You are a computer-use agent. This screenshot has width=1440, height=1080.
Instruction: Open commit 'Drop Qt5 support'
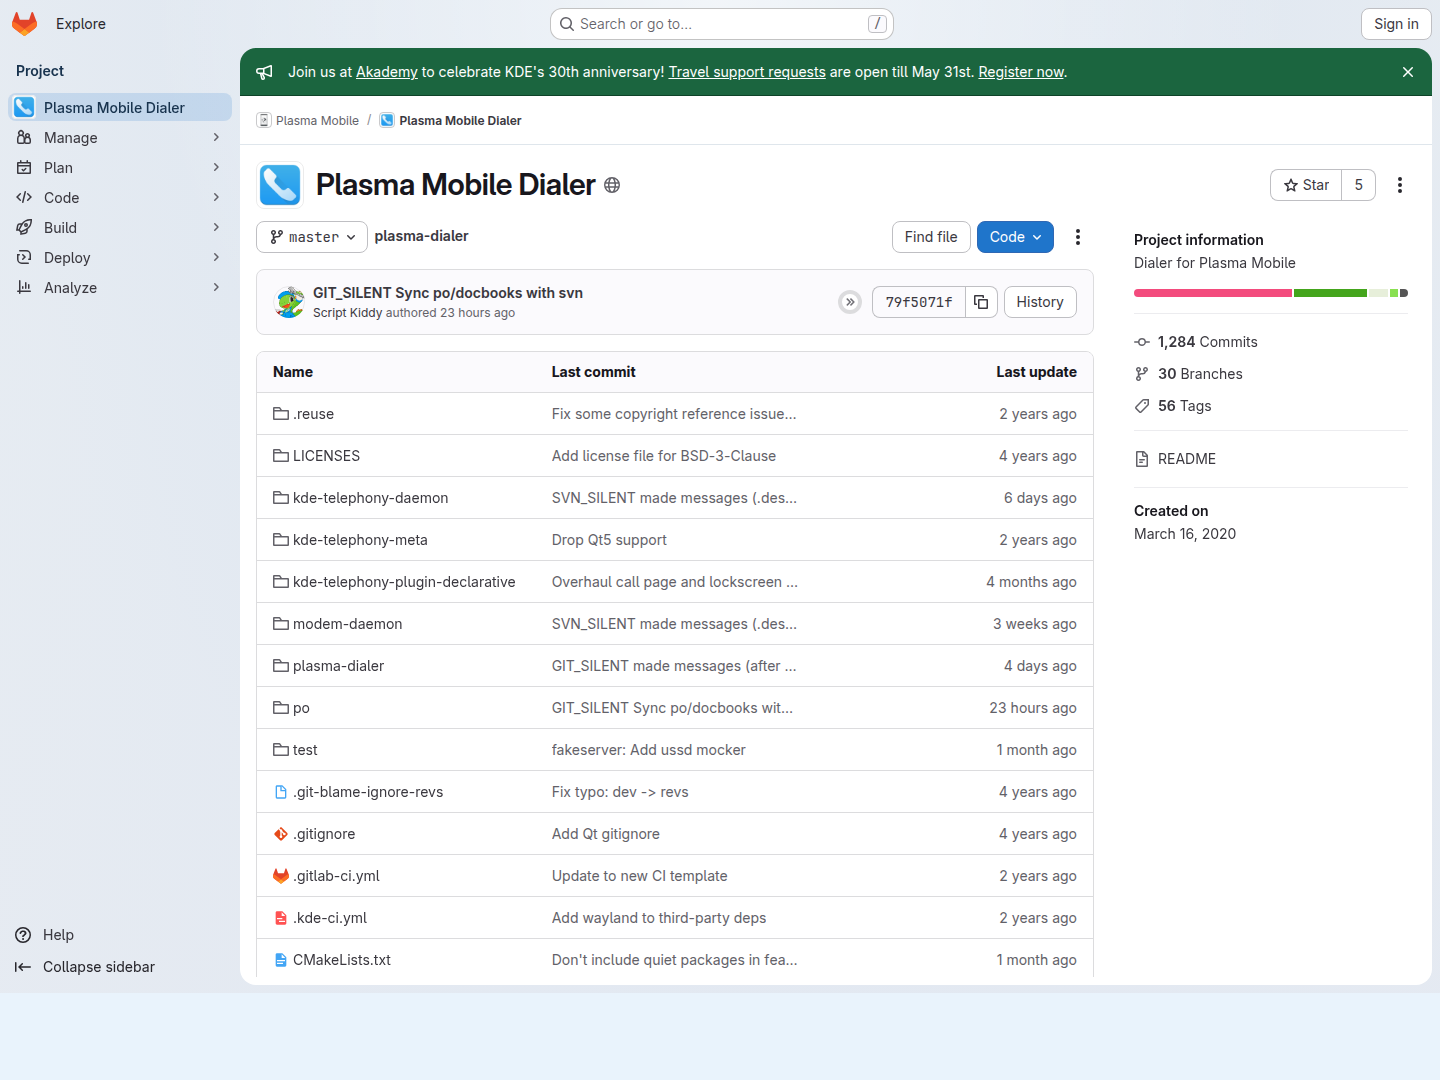click(x=609, y=540)
